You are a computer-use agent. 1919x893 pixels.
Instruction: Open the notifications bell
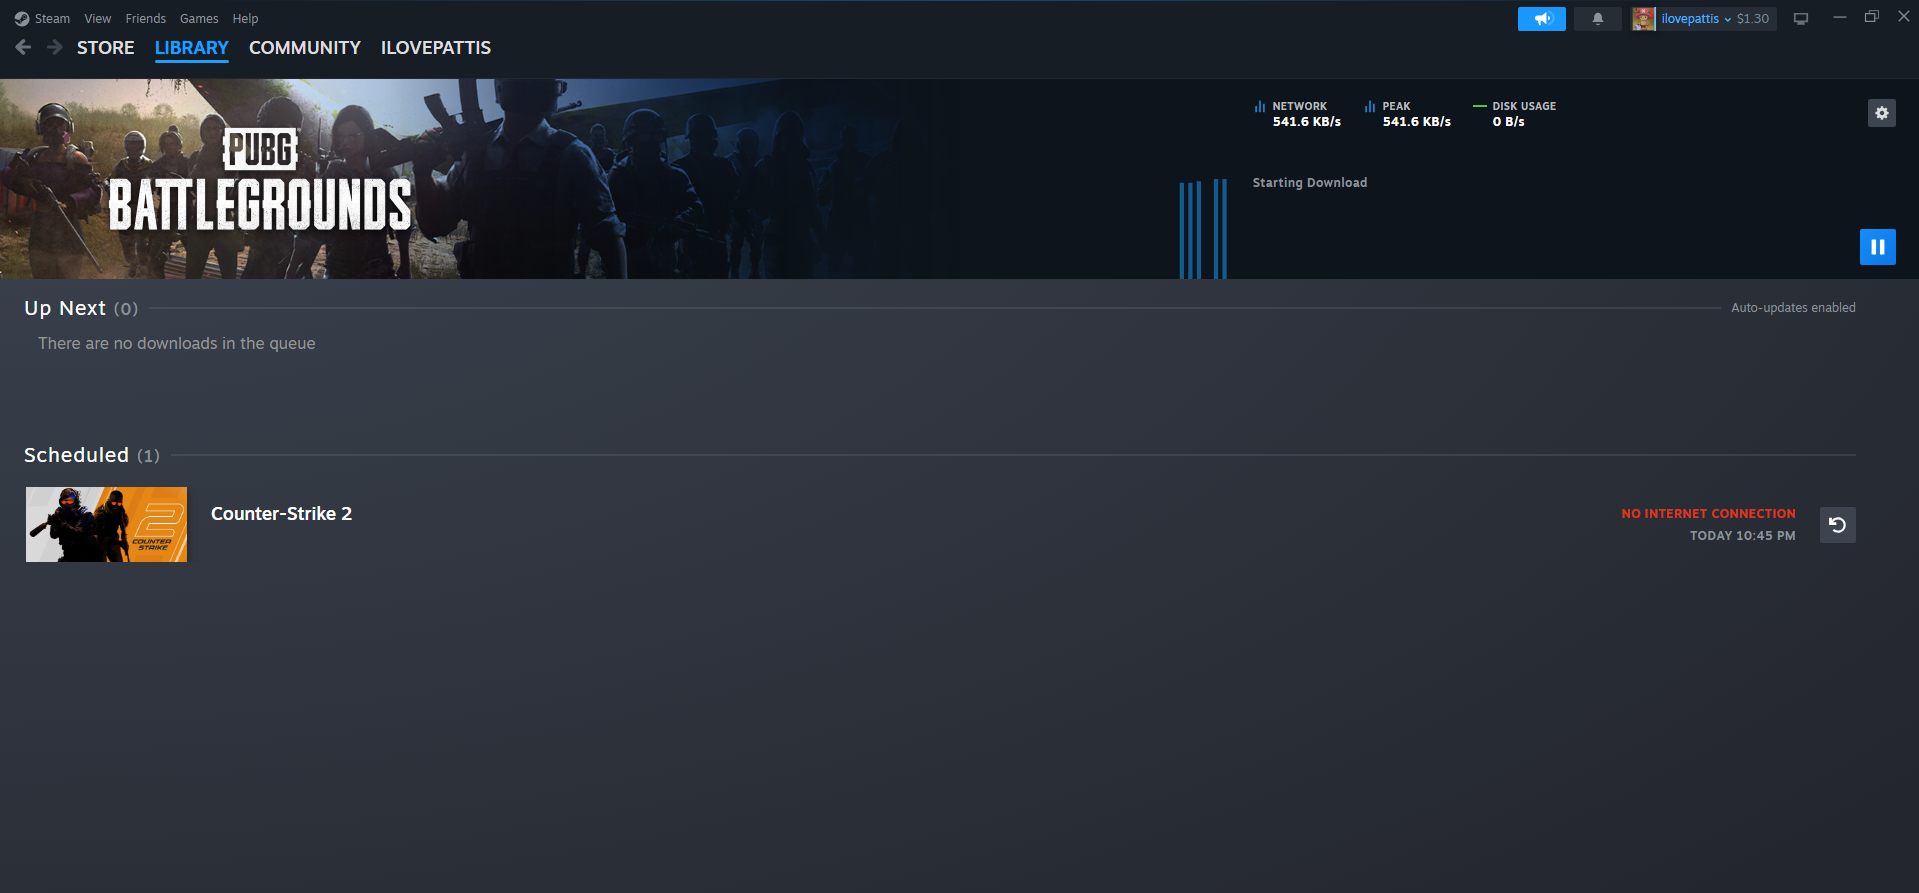pyautogui.click(x=1598, y=19)
